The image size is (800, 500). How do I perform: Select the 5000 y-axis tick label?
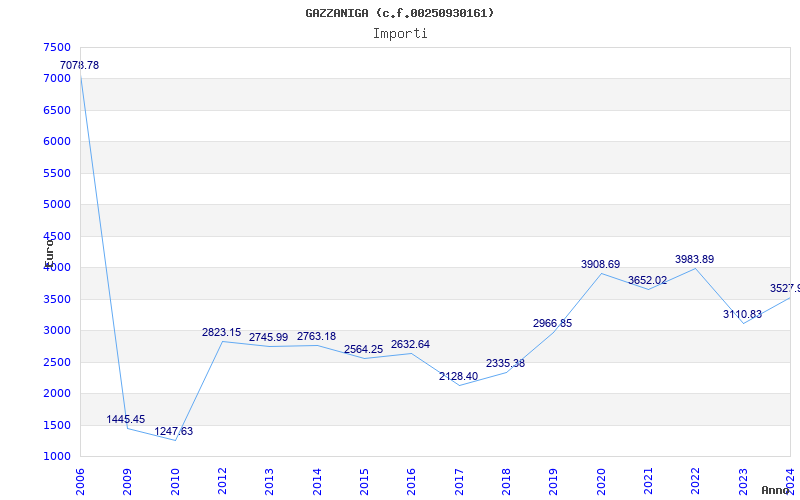click(x=57, y=205)
